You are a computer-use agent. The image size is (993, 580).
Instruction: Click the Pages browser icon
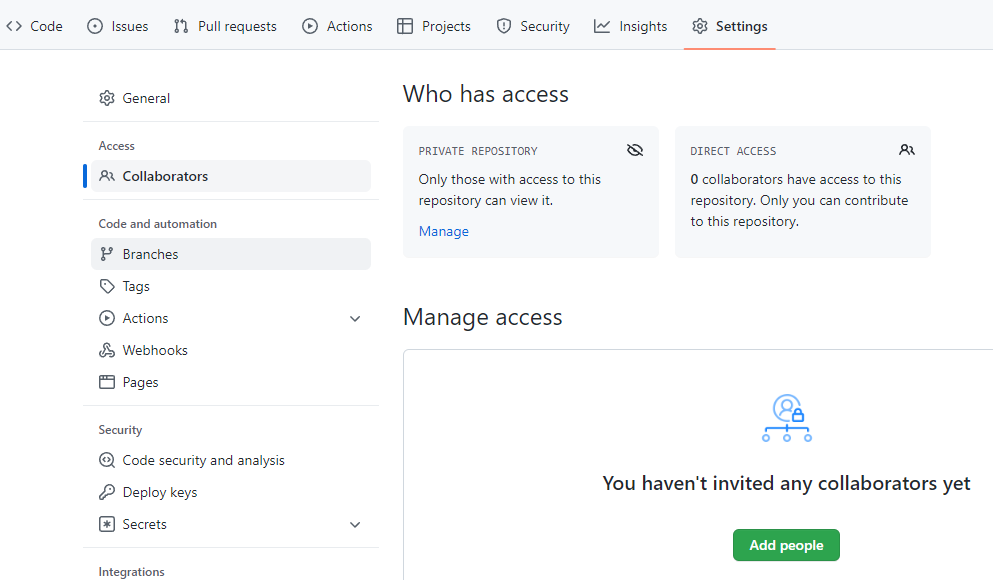pos(107,382)
